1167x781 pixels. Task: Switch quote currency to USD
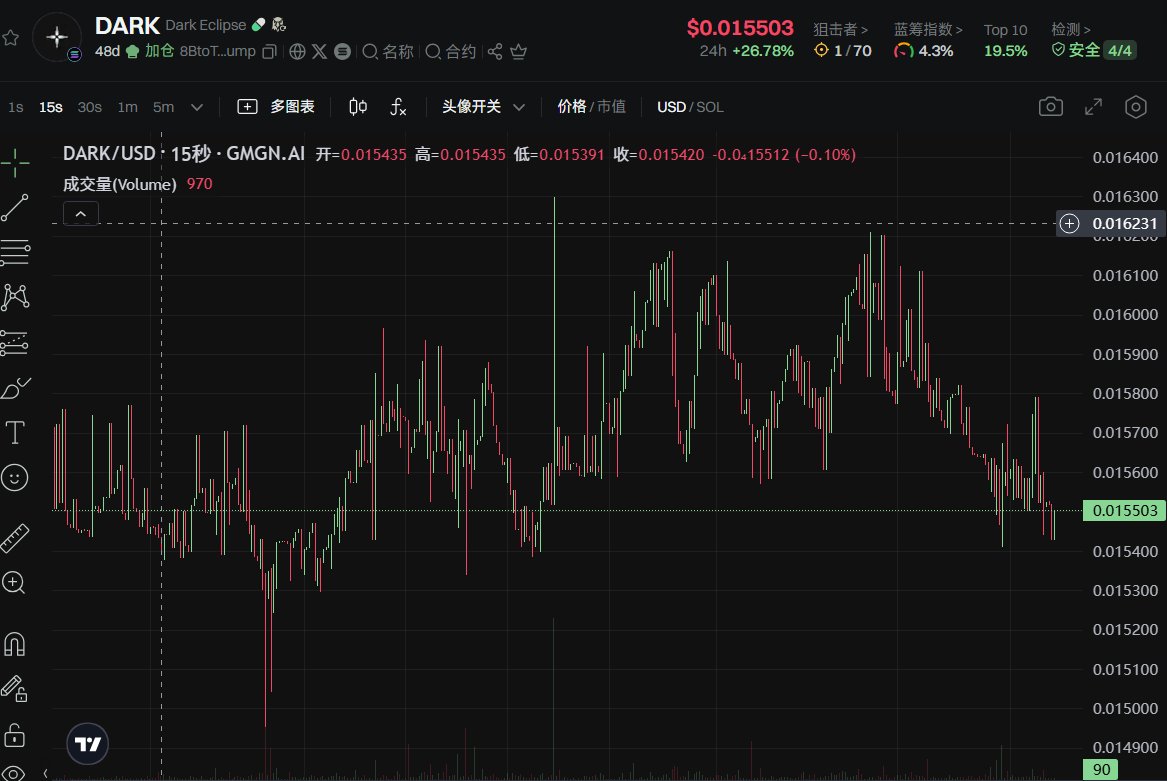click(671, 107)
